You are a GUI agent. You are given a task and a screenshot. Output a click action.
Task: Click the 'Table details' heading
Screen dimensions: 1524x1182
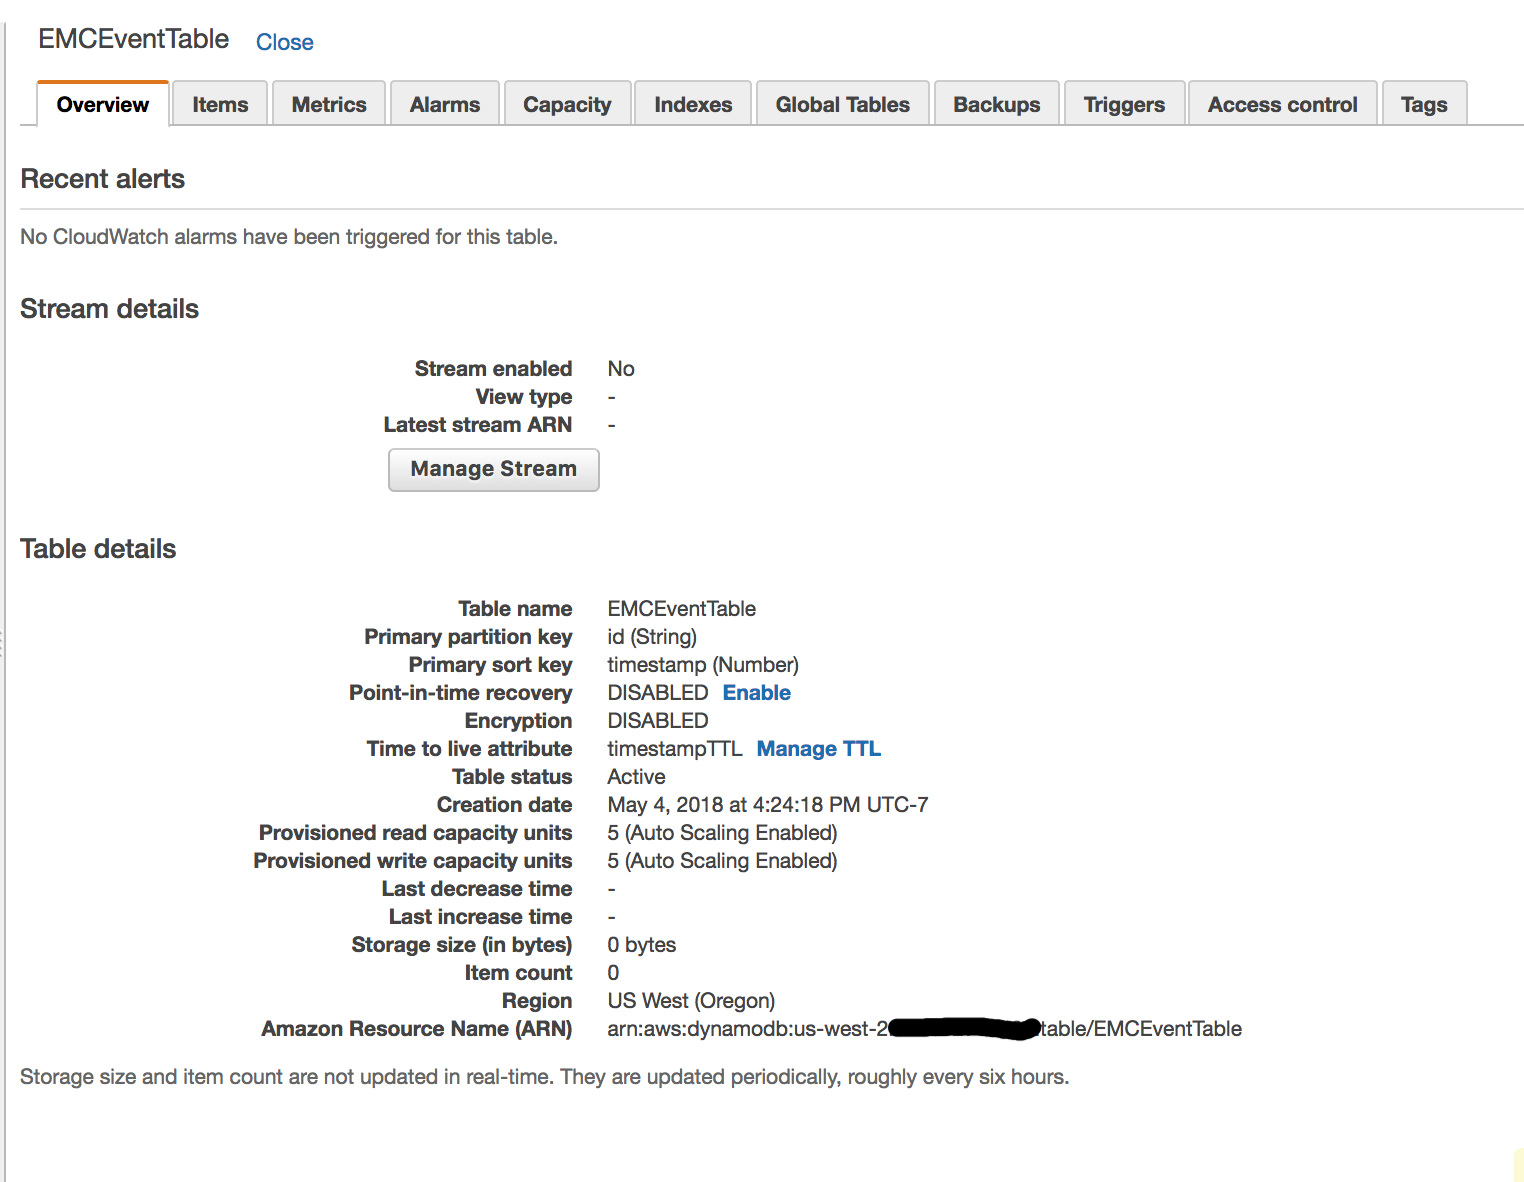[x=98, y=549]
